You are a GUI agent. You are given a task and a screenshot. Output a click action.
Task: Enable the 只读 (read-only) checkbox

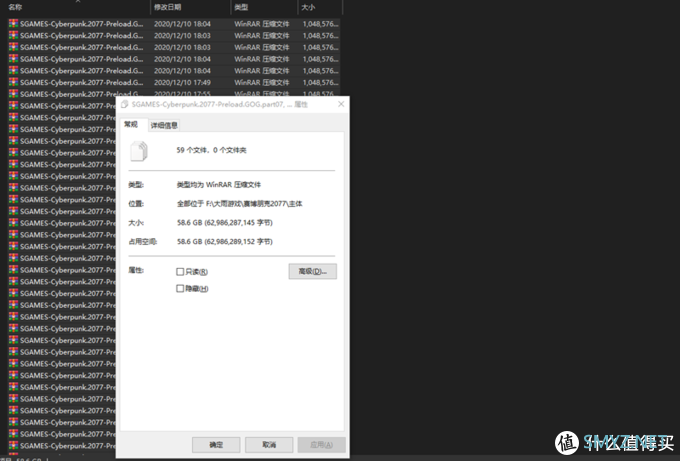click(x=180, y=271)
